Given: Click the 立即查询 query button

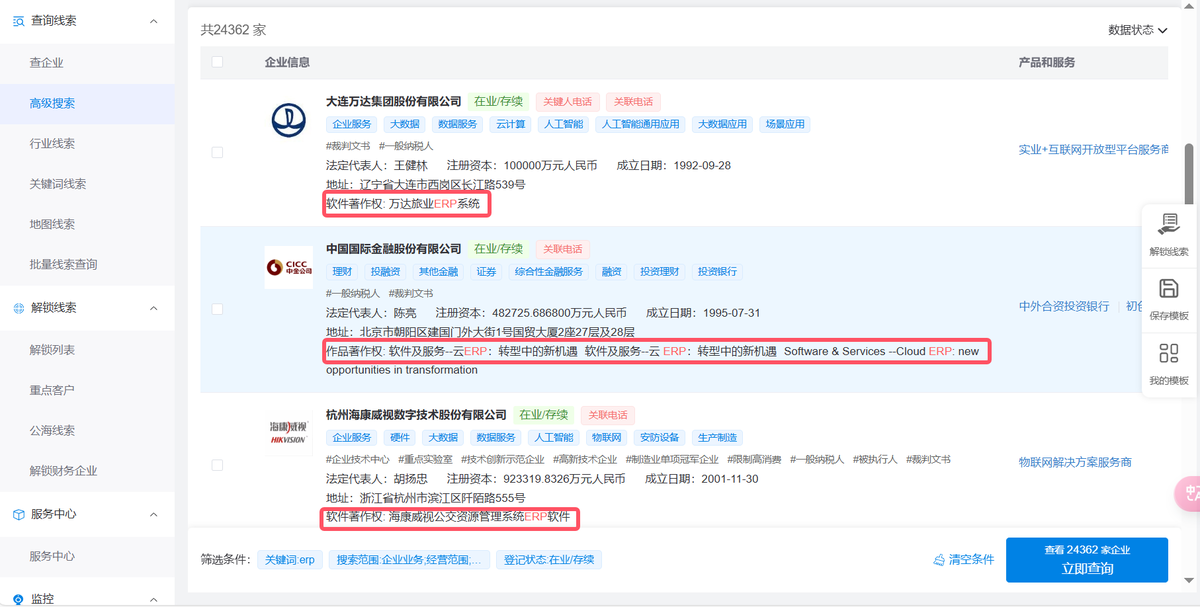Looking at the screenshot, I should click(1087, 560).
